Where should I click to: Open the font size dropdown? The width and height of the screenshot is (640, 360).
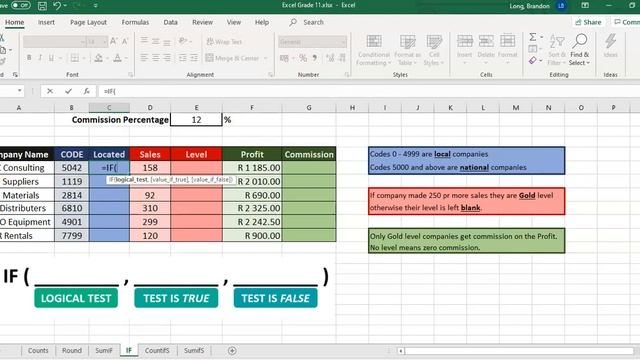pyautogui.click(x=105, y=42)
